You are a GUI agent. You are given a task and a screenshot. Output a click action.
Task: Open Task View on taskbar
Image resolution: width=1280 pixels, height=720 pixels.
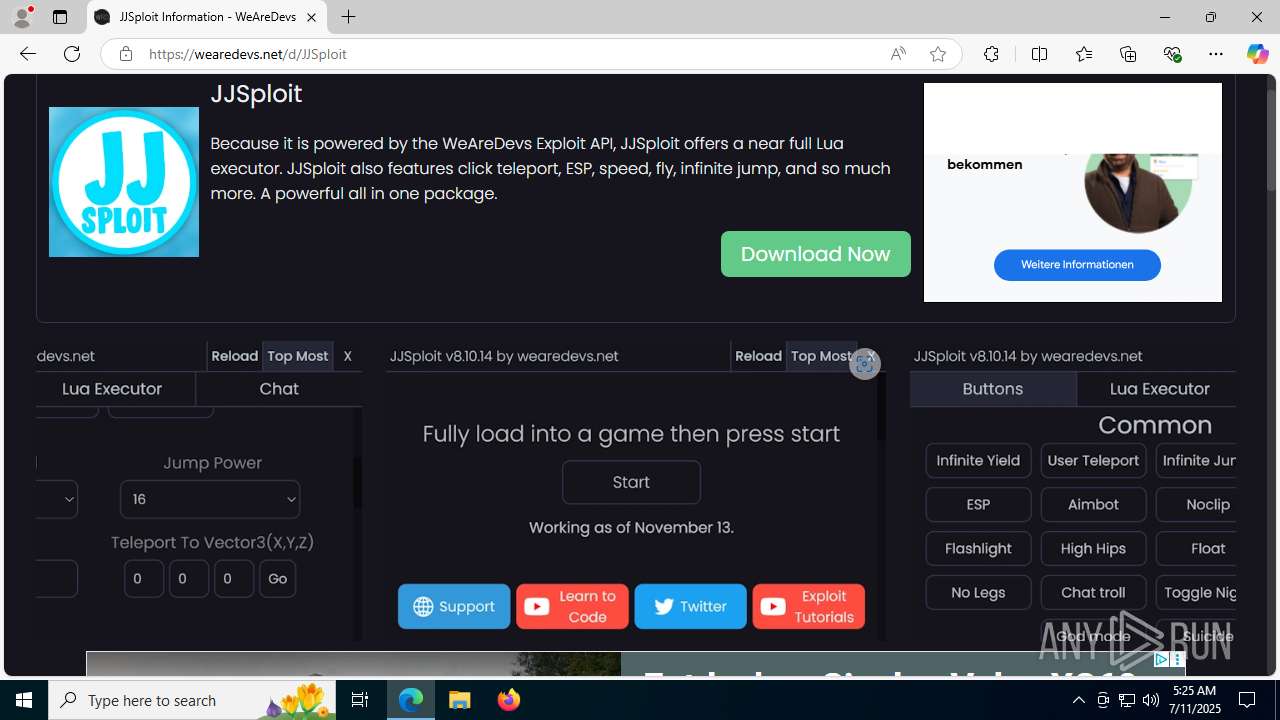point(360,700)
